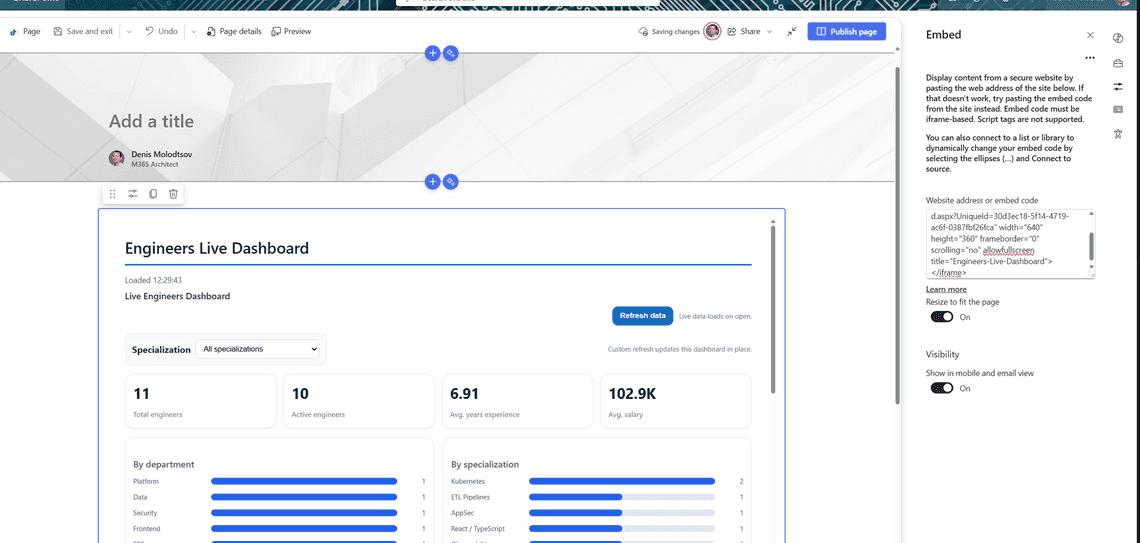Click the Denis Molodtsov author name

(161, 154)
